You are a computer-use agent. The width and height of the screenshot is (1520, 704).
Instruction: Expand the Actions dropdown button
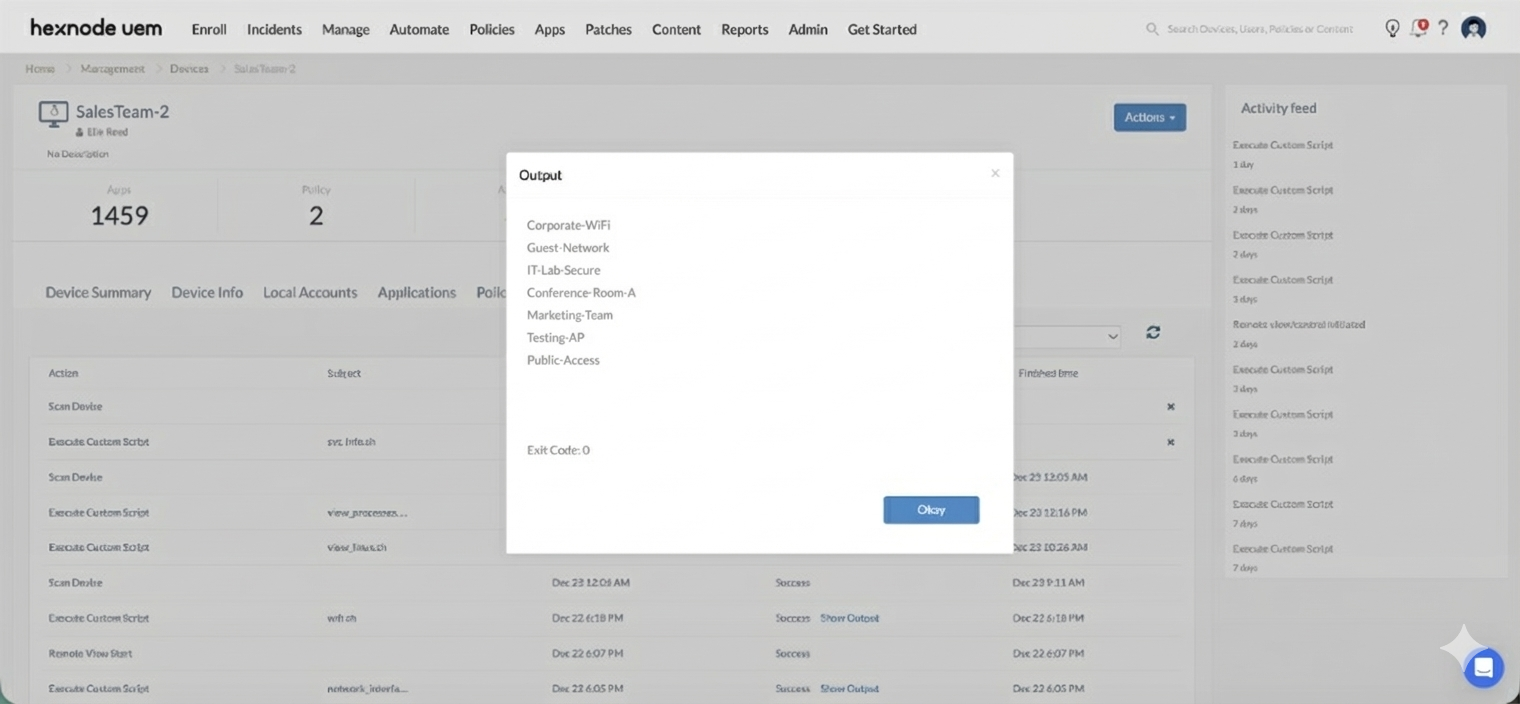point(1149,117)
